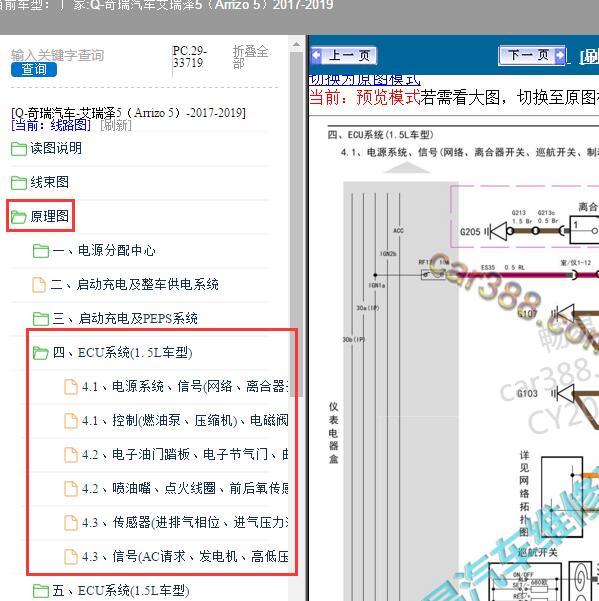
Task: Click document icon beside 二、启动充电及整车供电系统
Action: pos(39,285)
